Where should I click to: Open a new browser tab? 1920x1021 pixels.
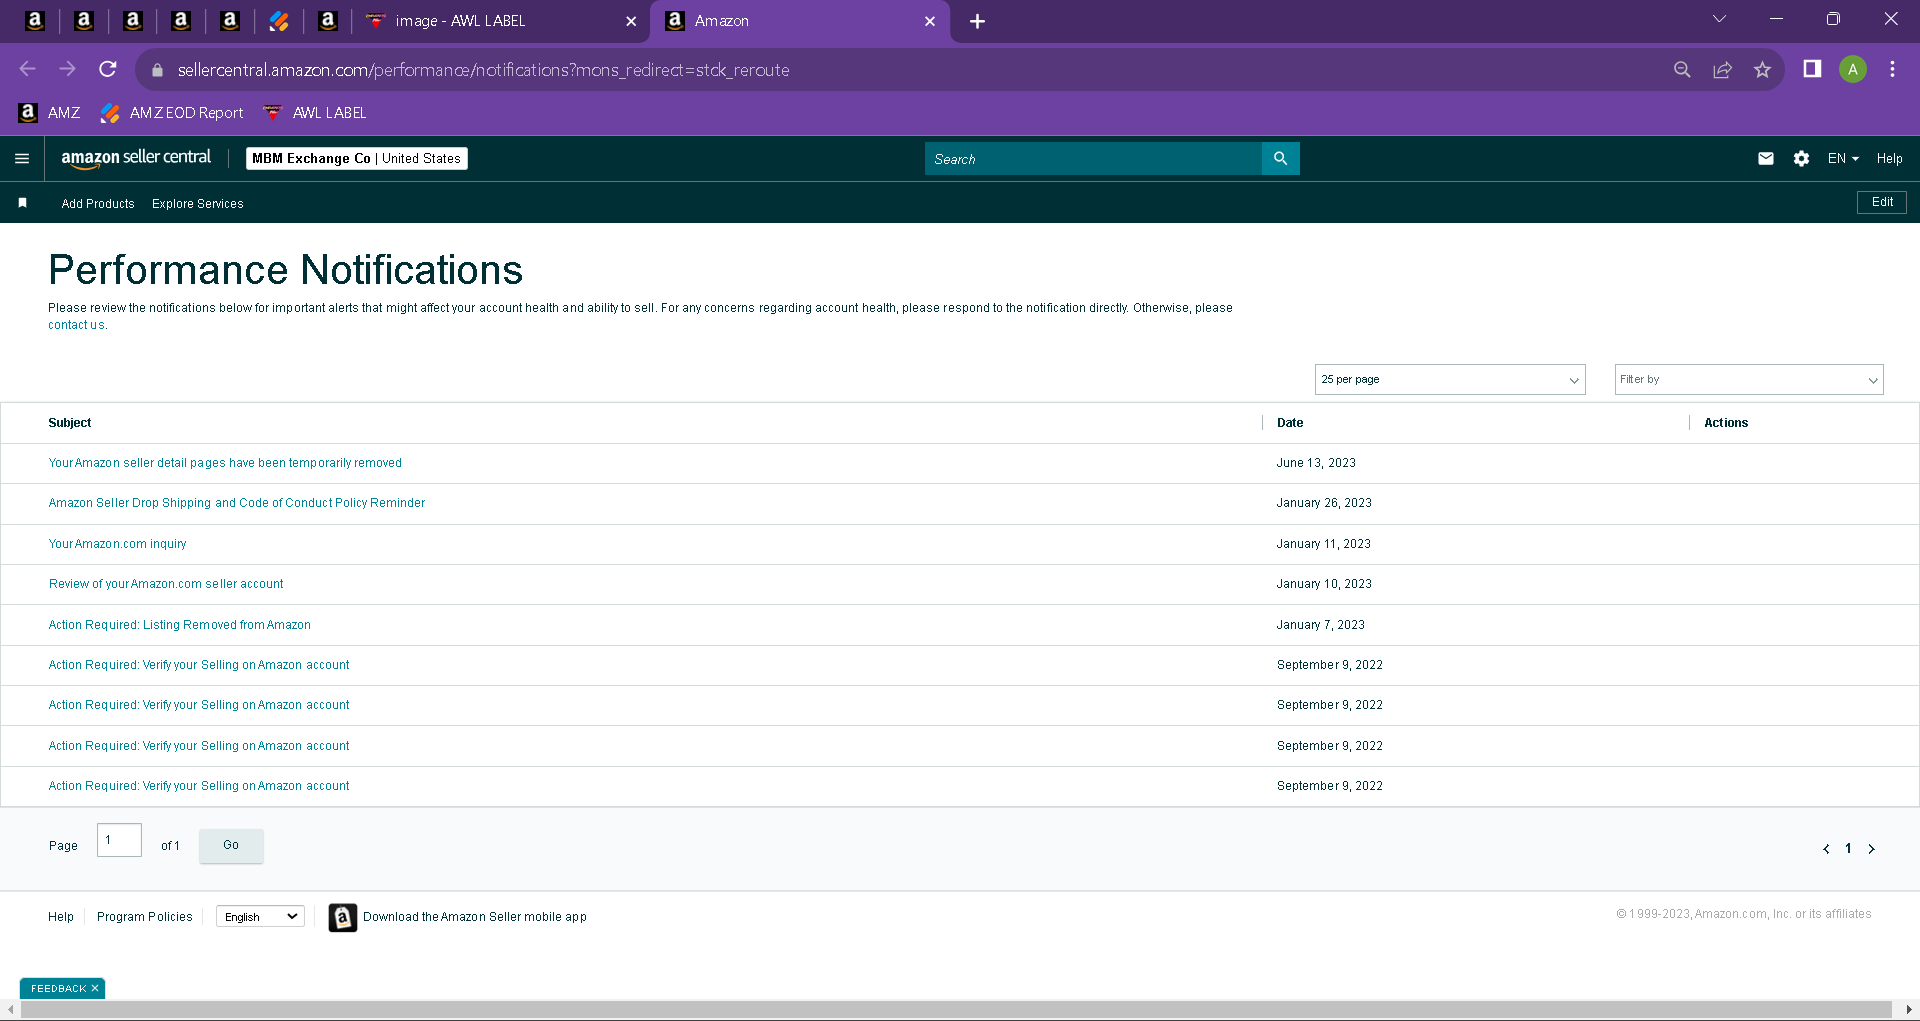(x=977, y=21)
